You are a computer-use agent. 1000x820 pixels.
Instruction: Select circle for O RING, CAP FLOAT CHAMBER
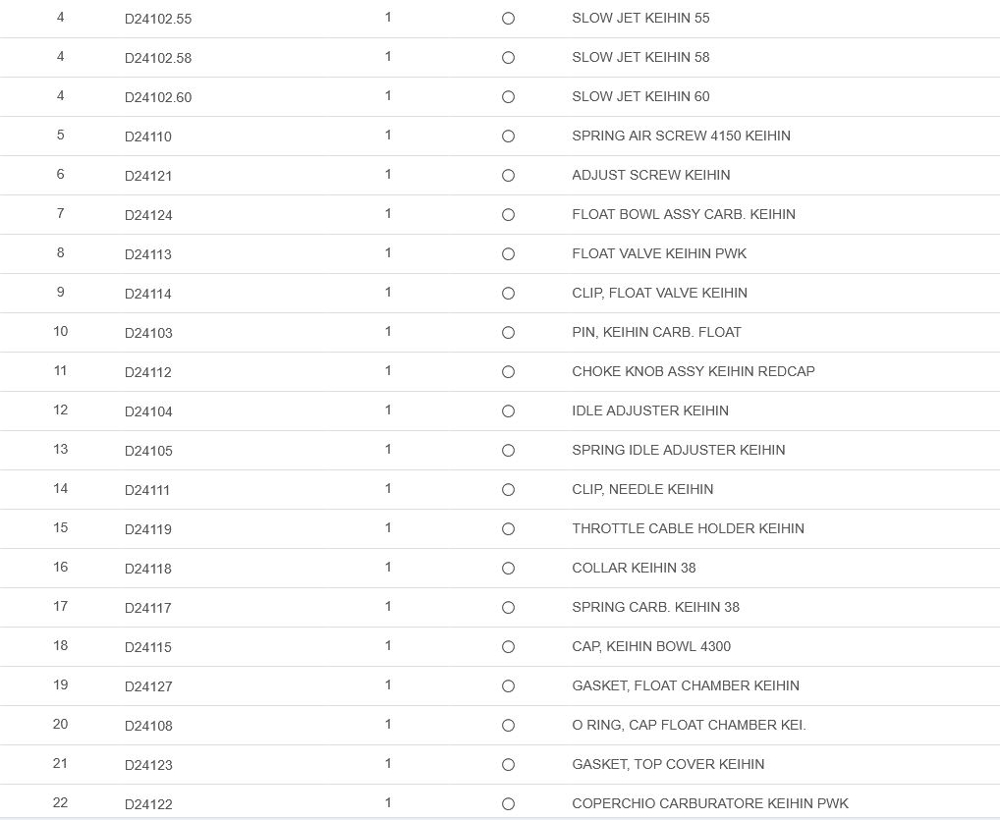(508, 725)
